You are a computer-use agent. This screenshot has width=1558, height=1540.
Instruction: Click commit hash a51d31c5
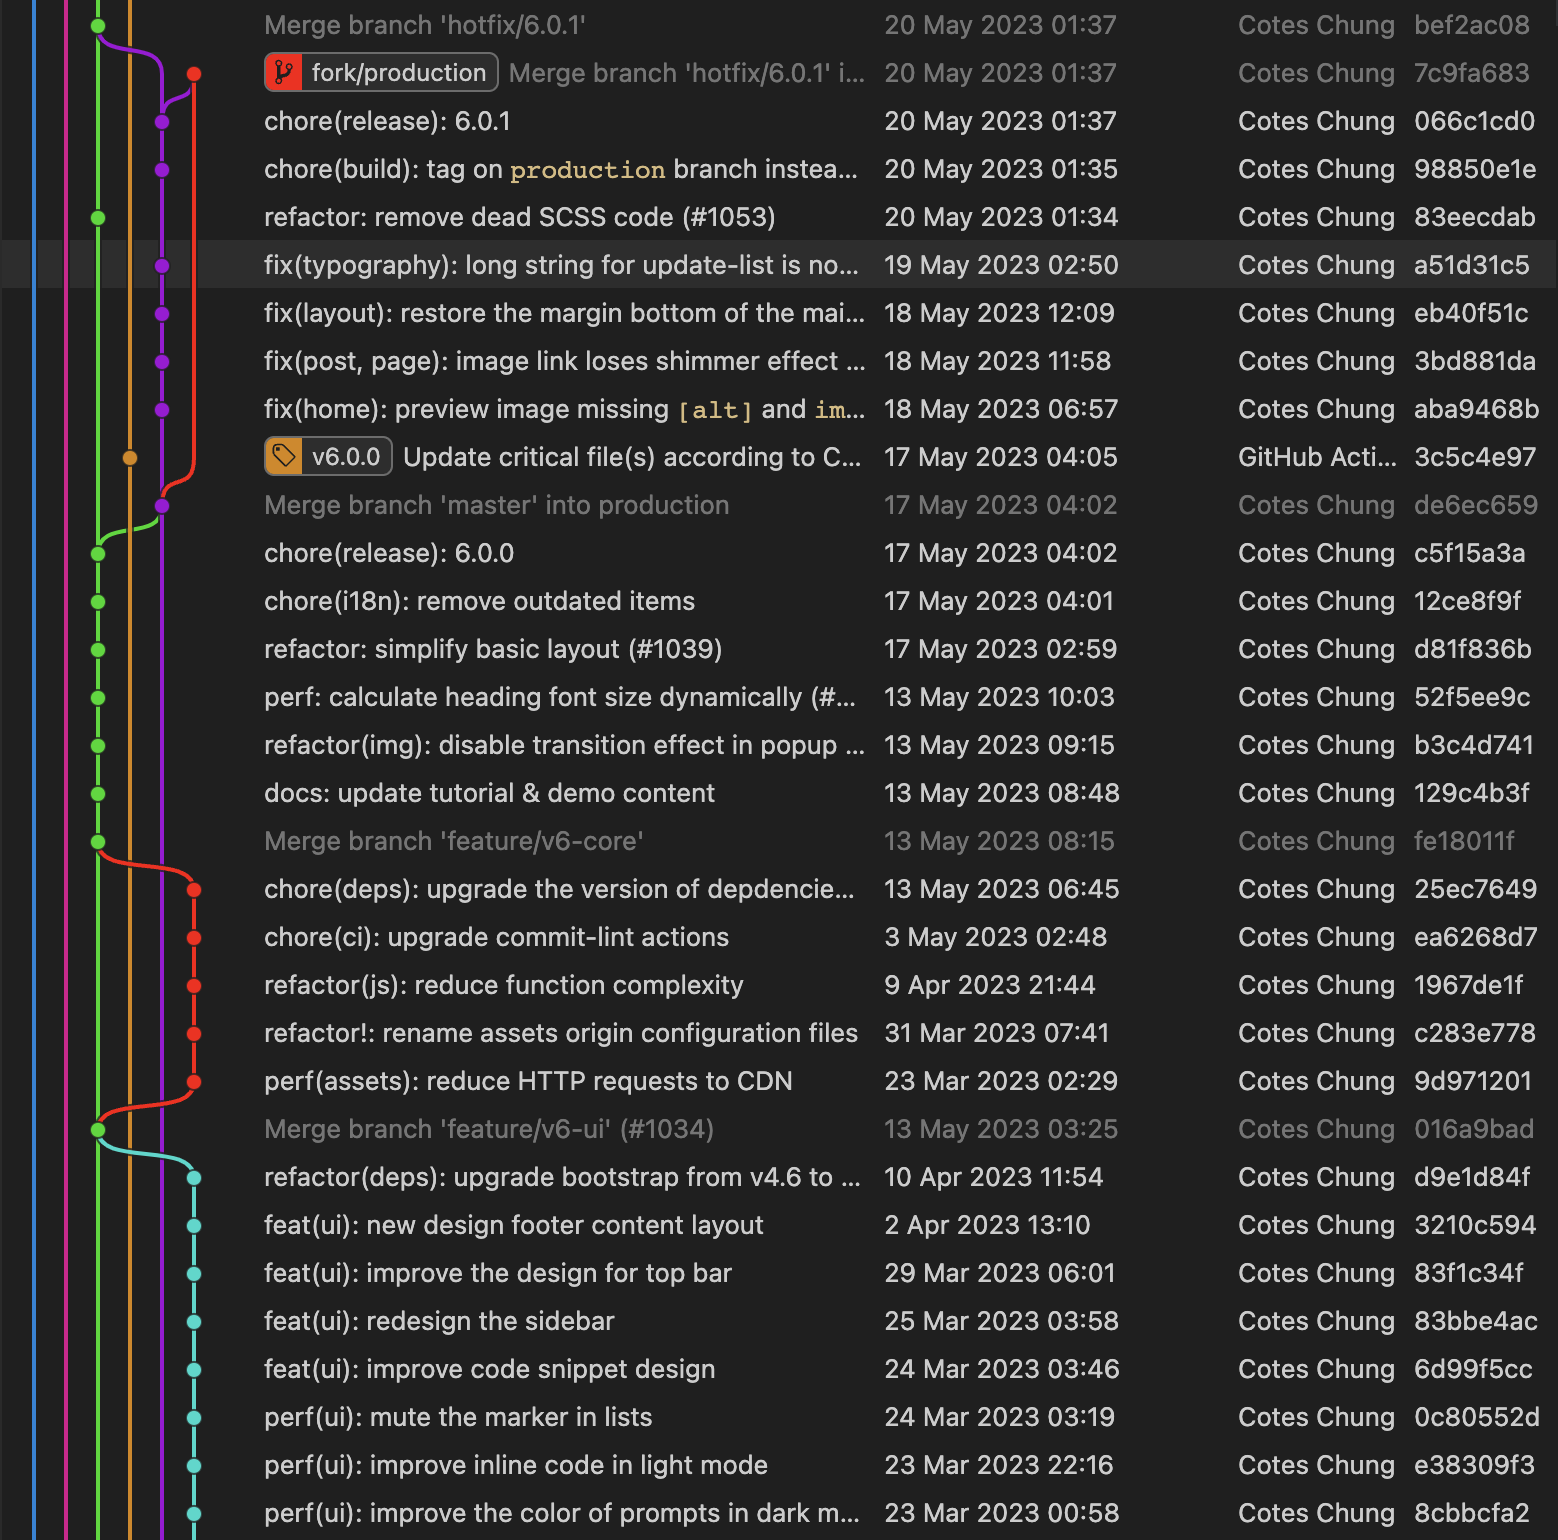[1472, 265]
